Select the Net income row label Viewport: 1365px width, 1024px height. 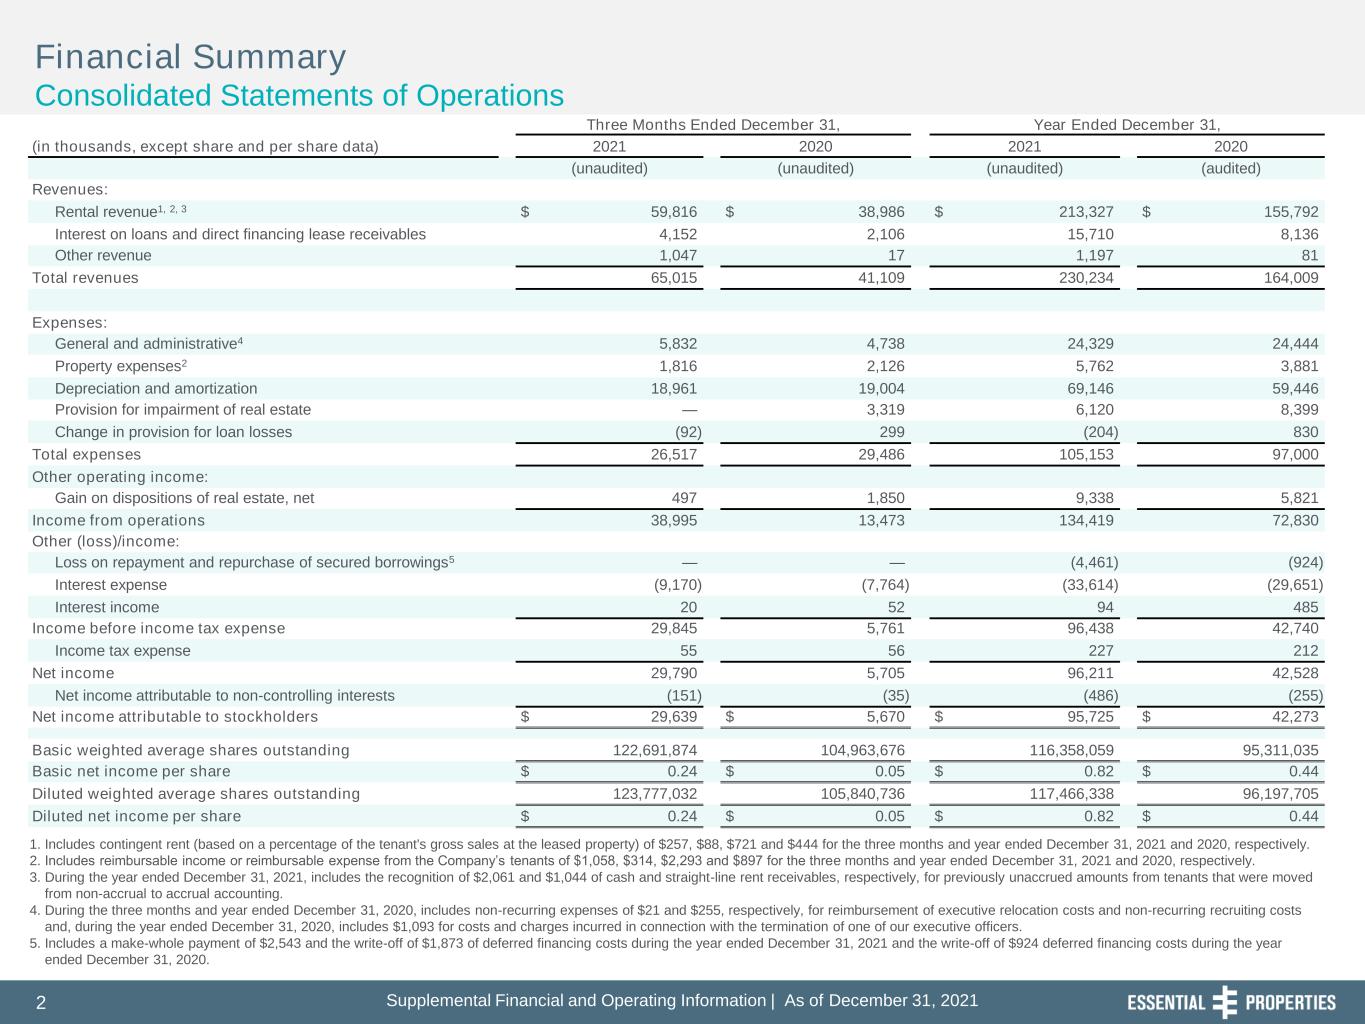[73, 673]
